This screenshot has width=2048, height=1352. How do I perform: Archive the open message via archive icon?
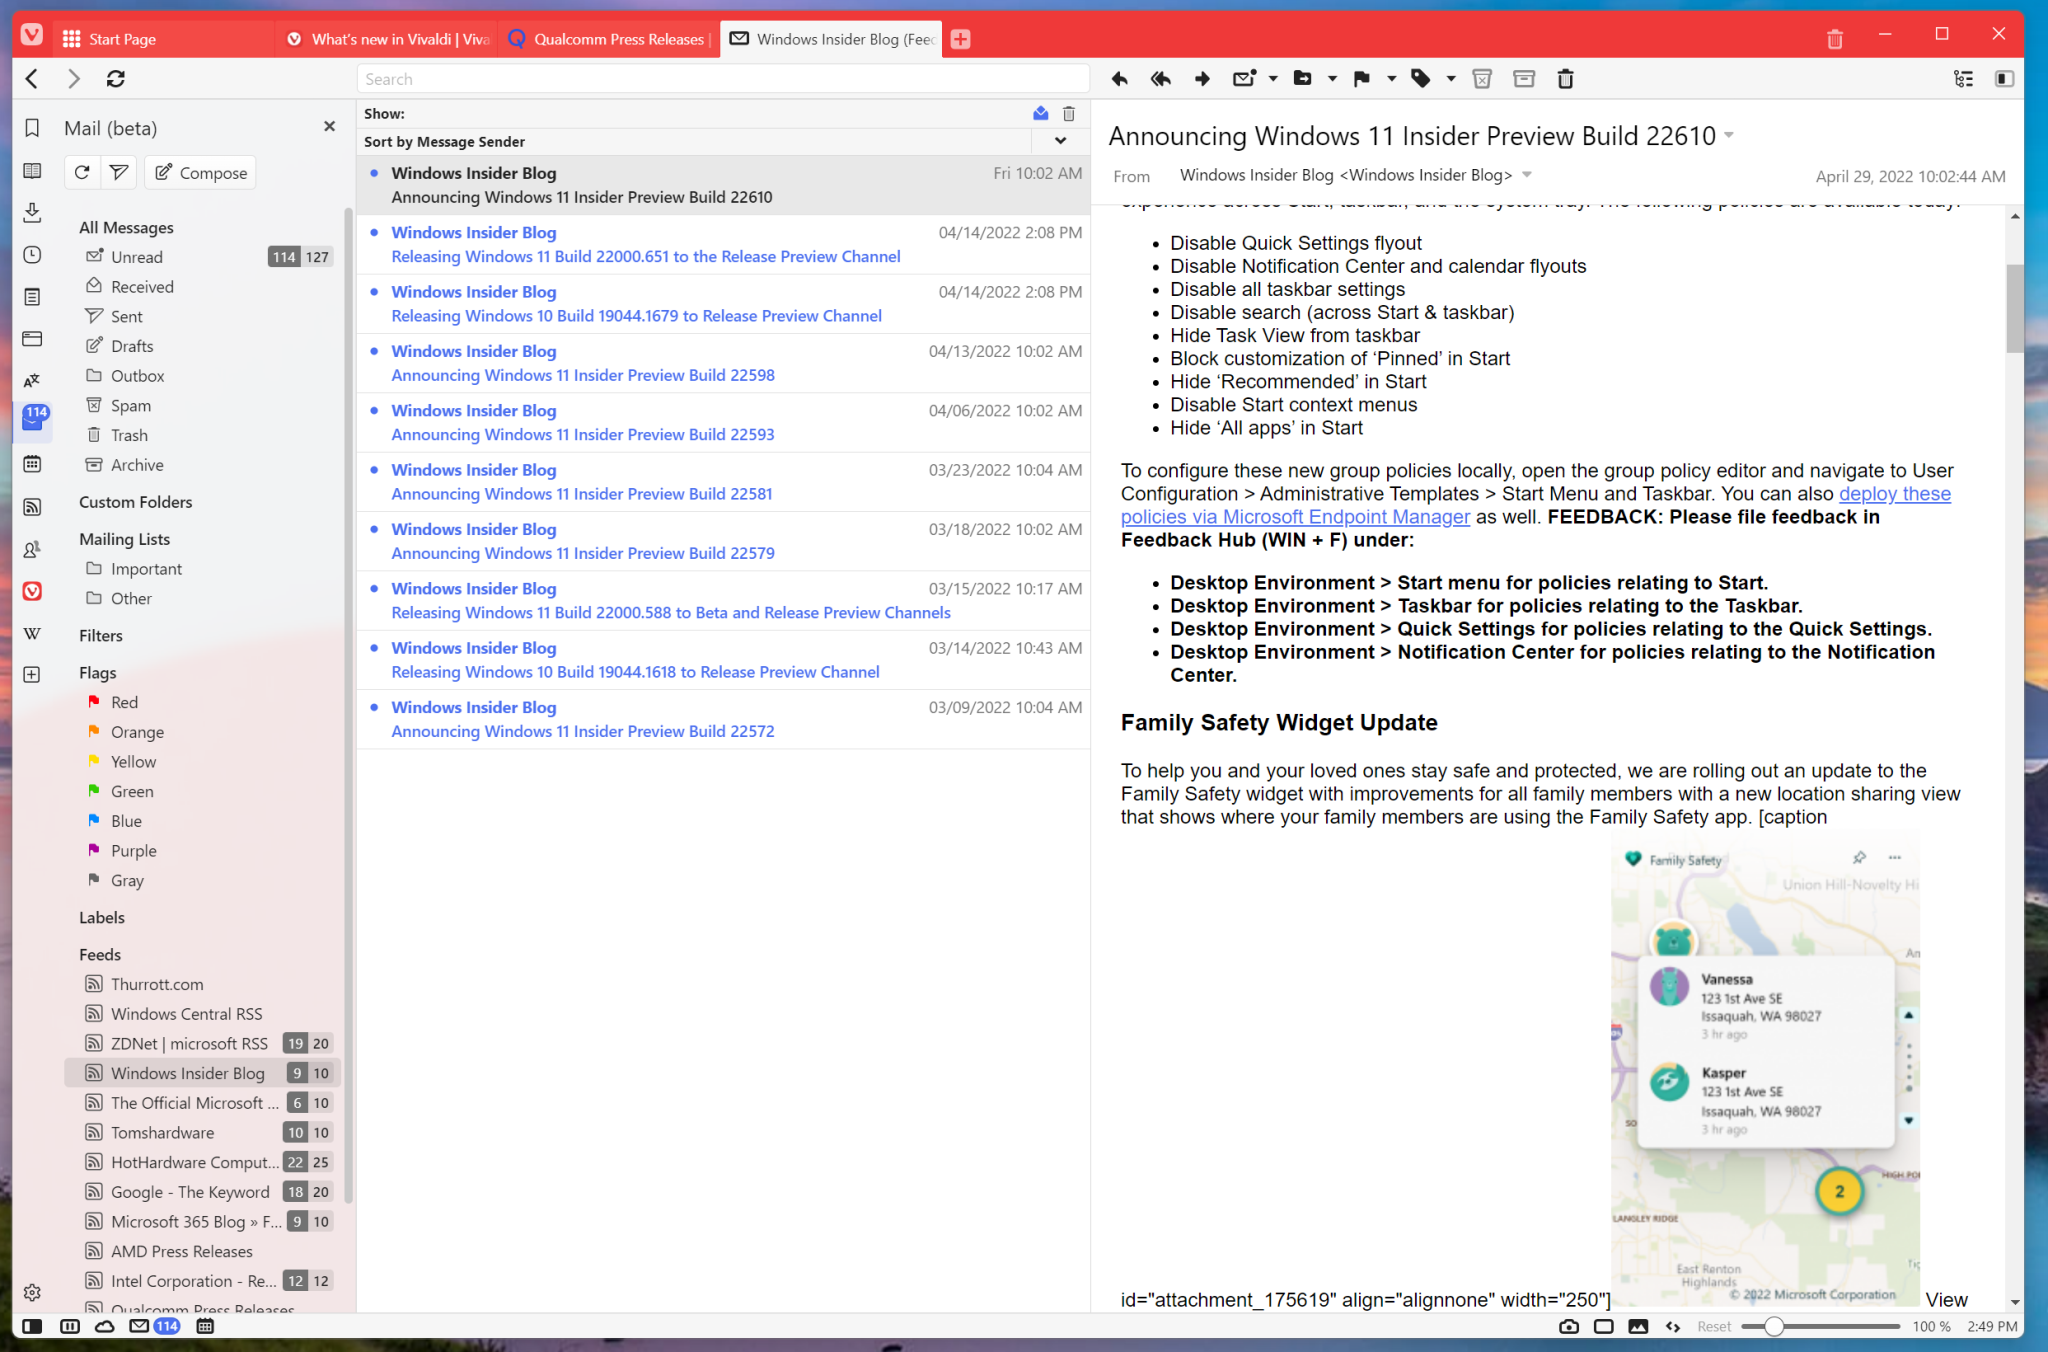pyautogui.click(x=1524, y=78)
